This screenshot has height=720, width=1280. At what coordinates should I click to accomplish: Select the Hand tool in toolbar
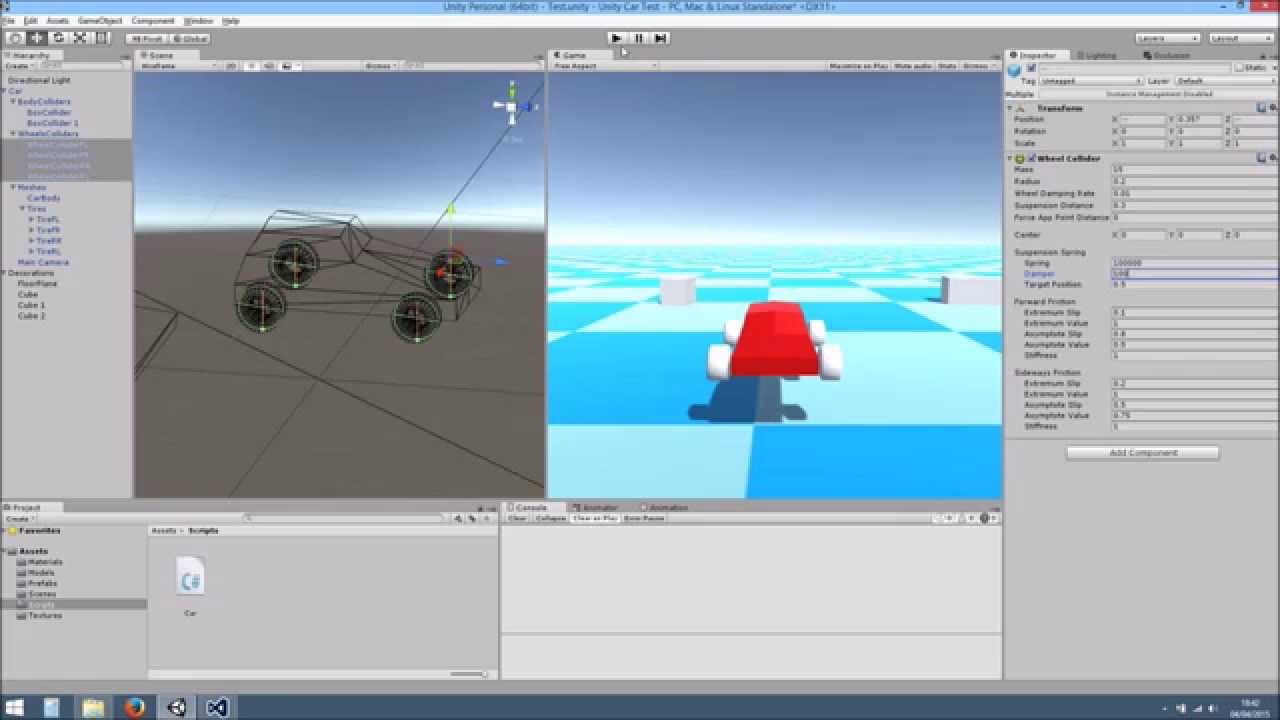tap(15, 38)
